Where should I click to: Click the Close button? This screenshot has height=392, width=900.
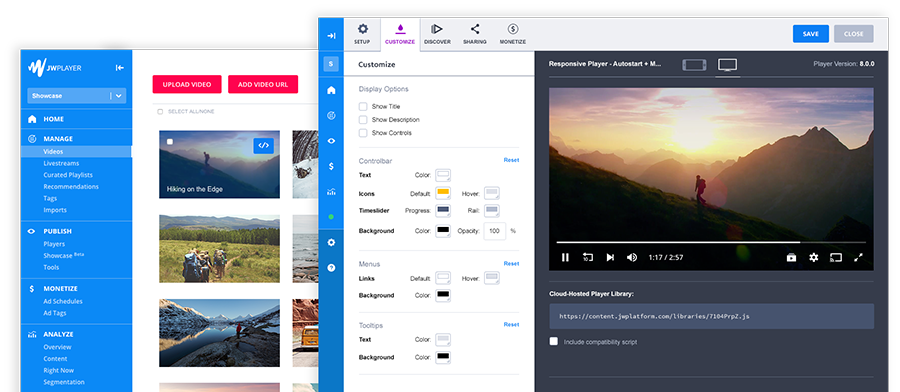pyautogui.click(x=854, y=34)
